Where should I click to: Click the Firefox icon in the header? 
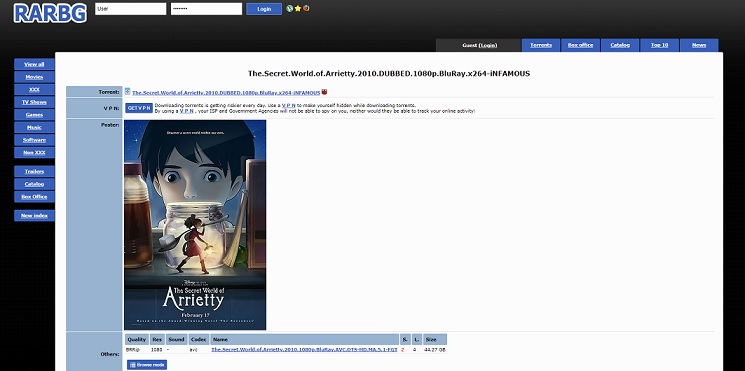pyautogui.click(x=306, y=9)
